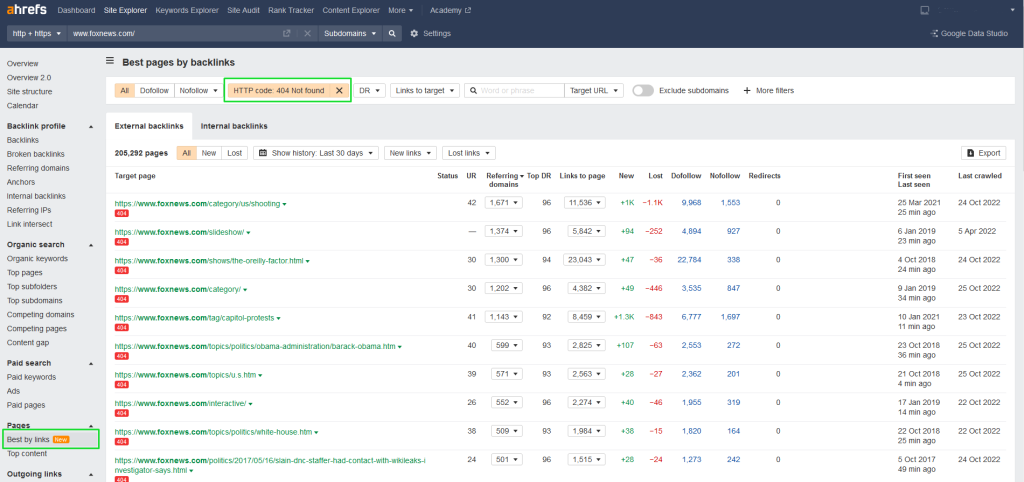Open Site structure in sidebar

29,92
